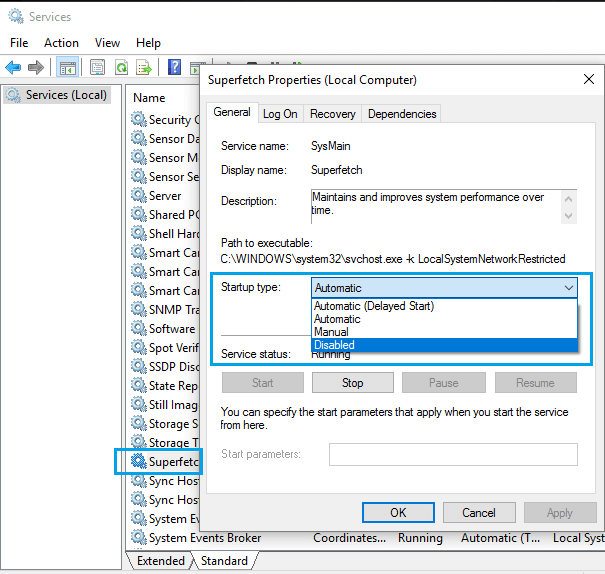Image resolution: width=605 pixels, height=574 pixels.
Task: Click the Stop service button
Action: coord(353,383)
